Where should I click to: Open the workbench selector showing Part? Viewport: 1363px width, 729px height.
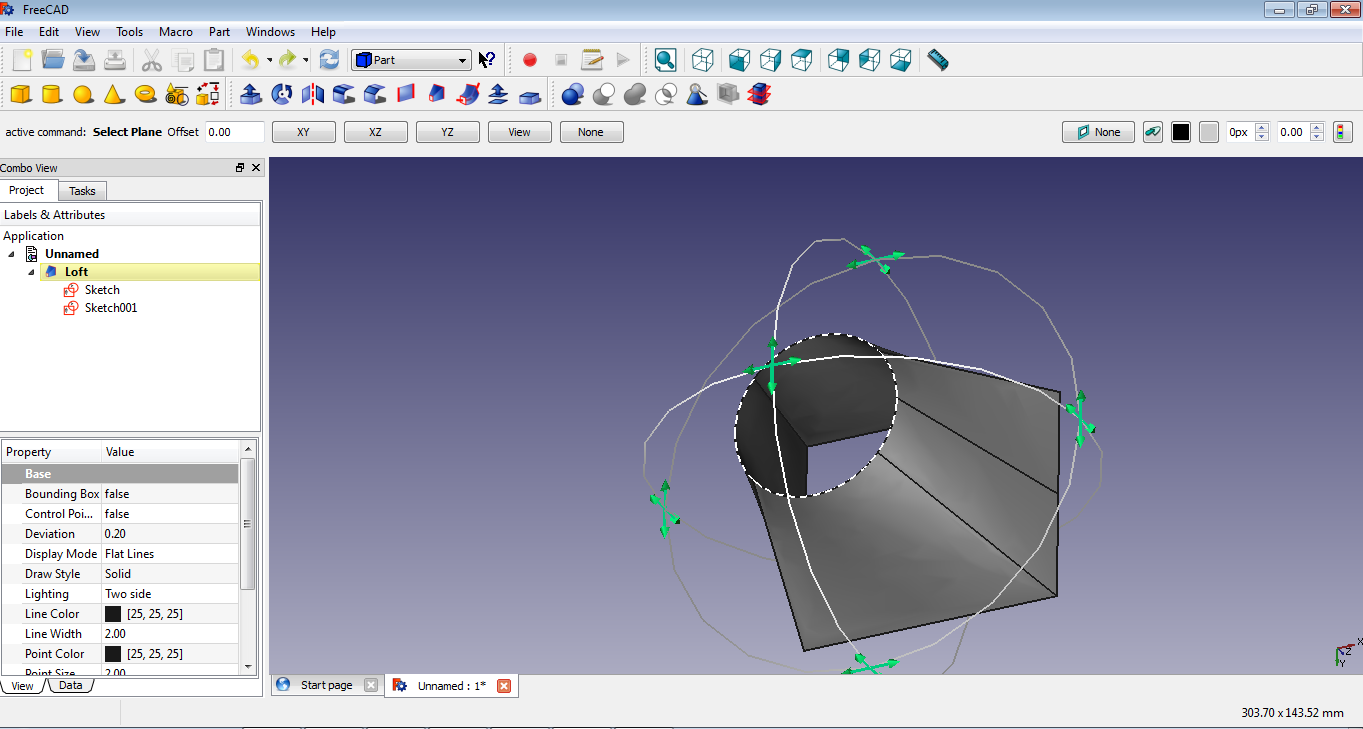(x=410, y=59)
